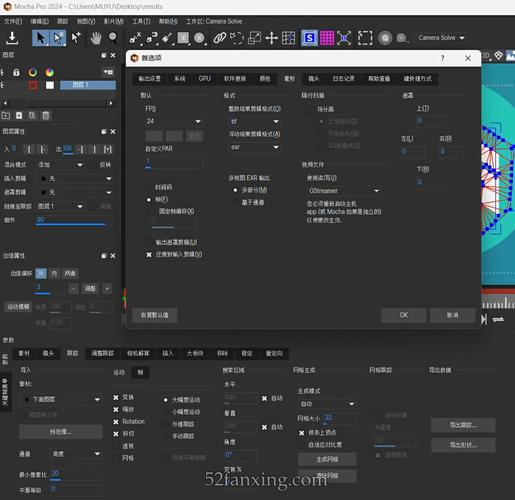Viewport: 515px width, 500px height.
Task: Click the generate mesh button
Action: (327, 459)
